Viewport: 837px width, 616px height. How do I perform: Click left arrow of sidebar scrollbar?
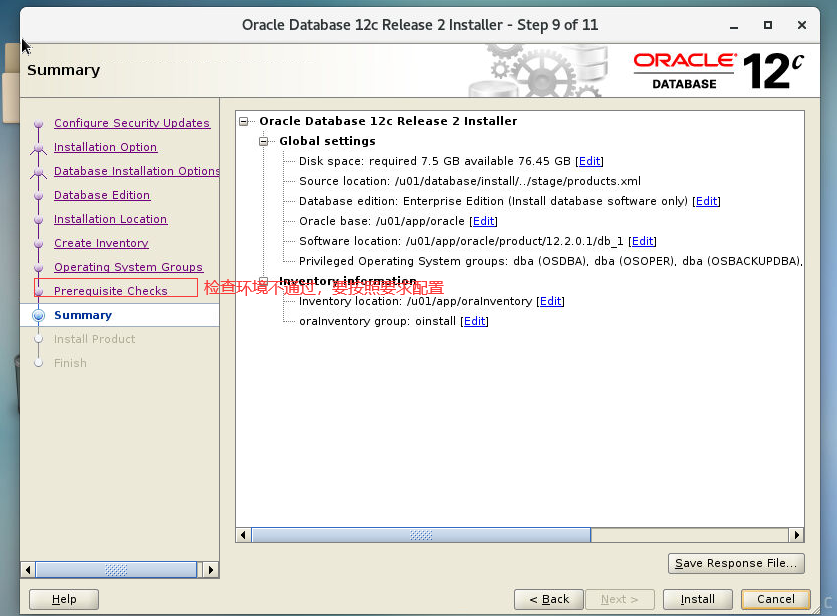28,570
